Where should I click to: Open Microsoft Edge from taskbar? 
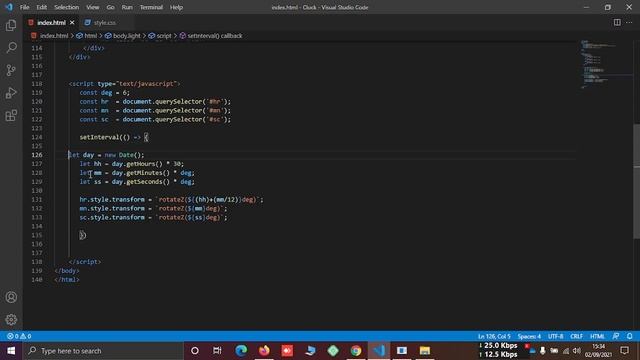241,351
